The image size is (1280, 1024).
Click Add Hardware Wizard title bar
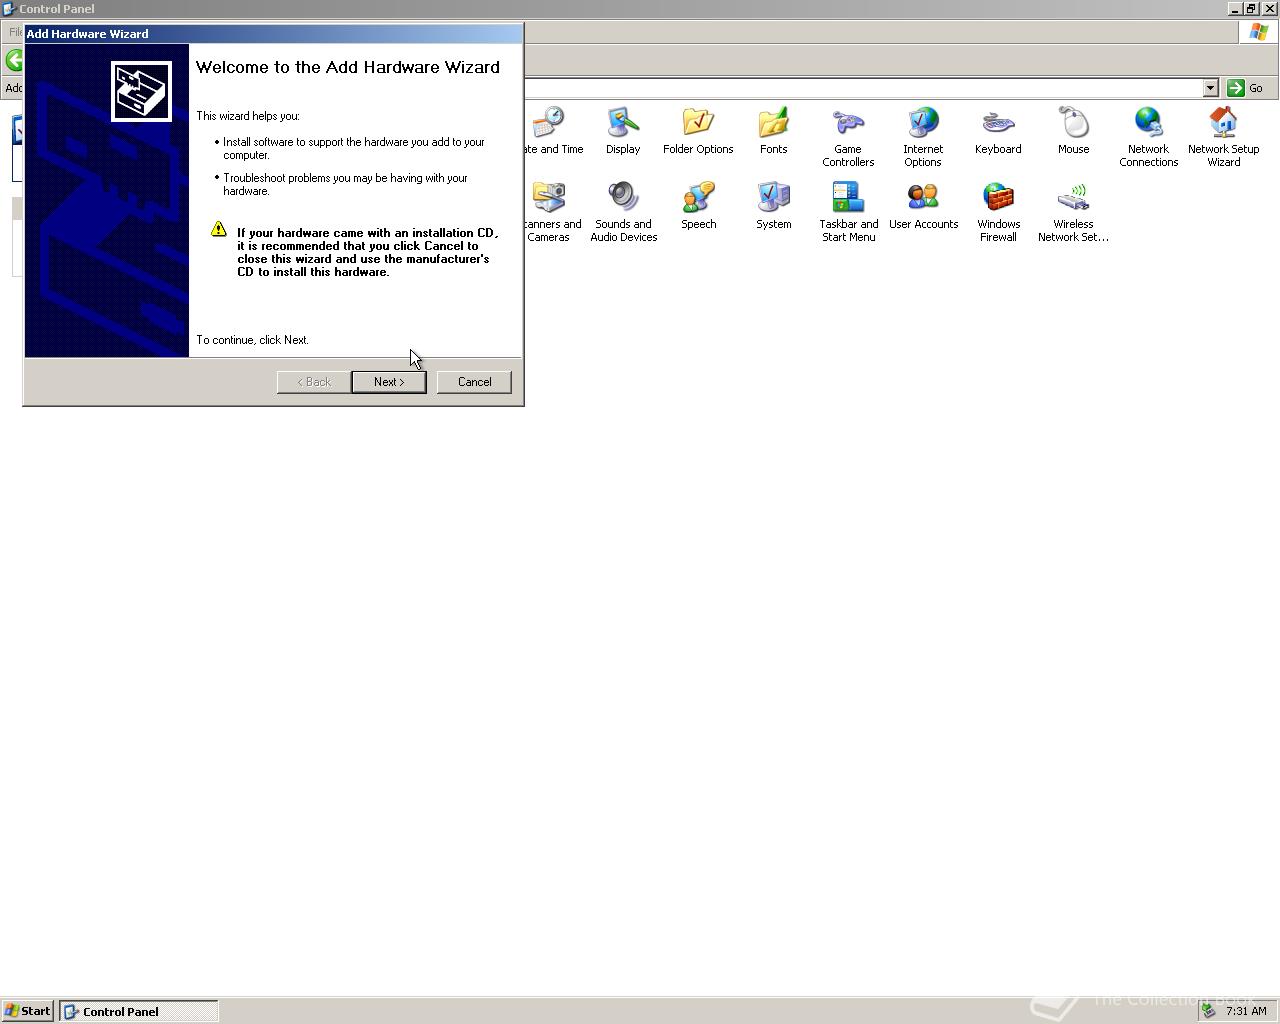(273, 33)
